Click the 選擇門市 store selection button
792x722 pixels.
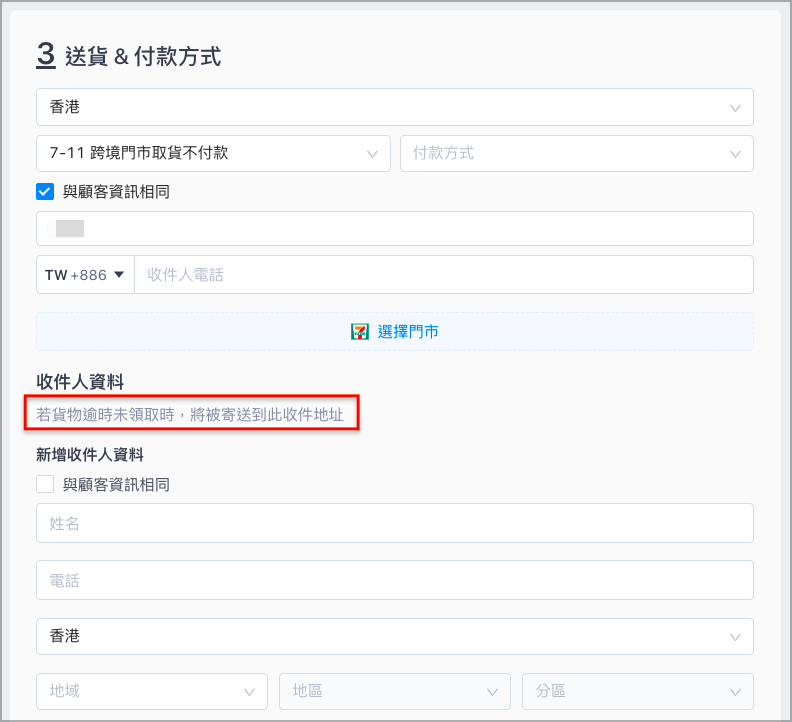394,331
